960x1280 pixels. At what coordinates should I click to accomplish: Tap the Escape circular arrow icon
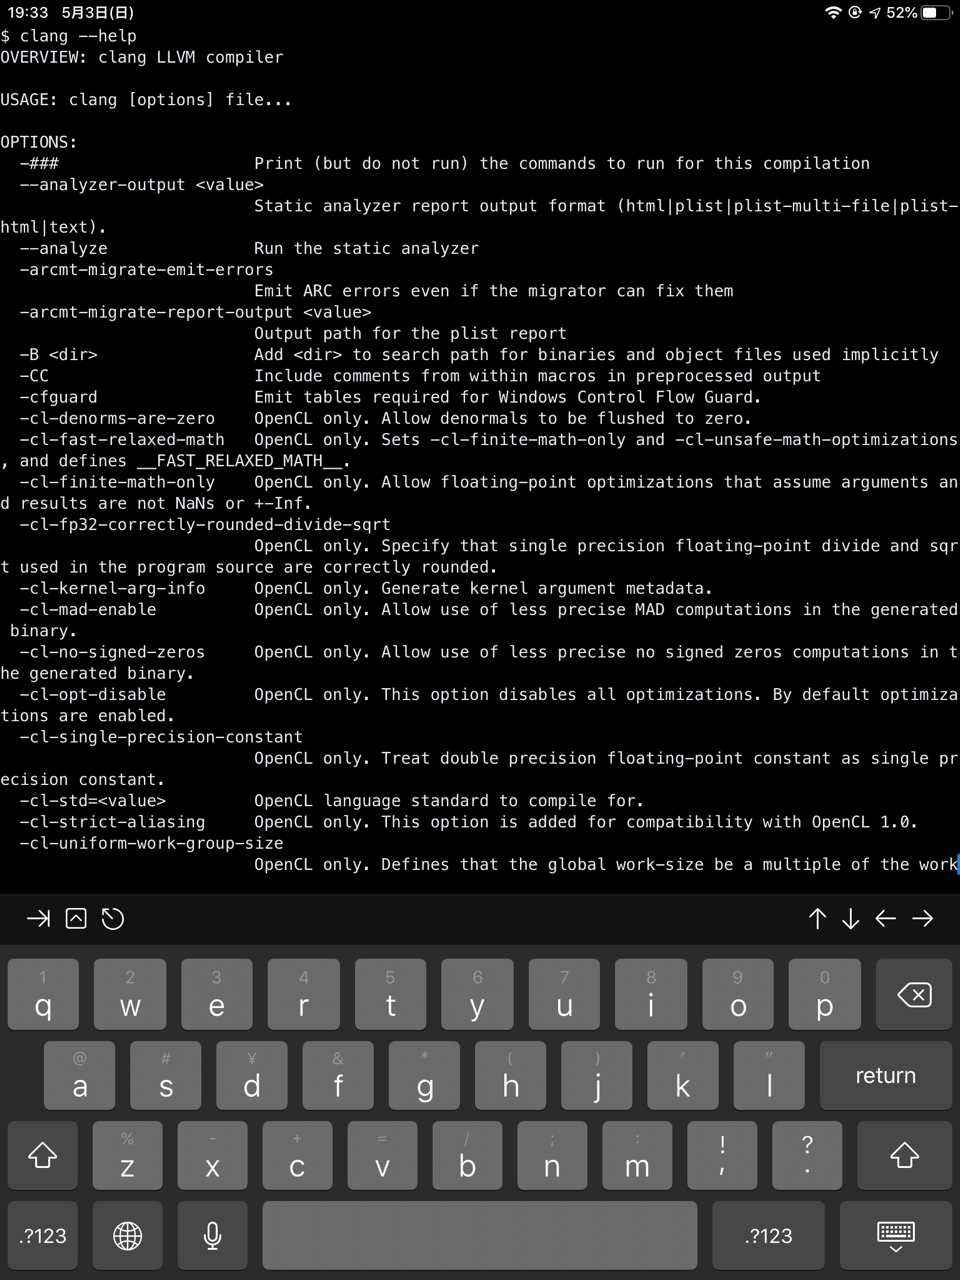(113, 918)
